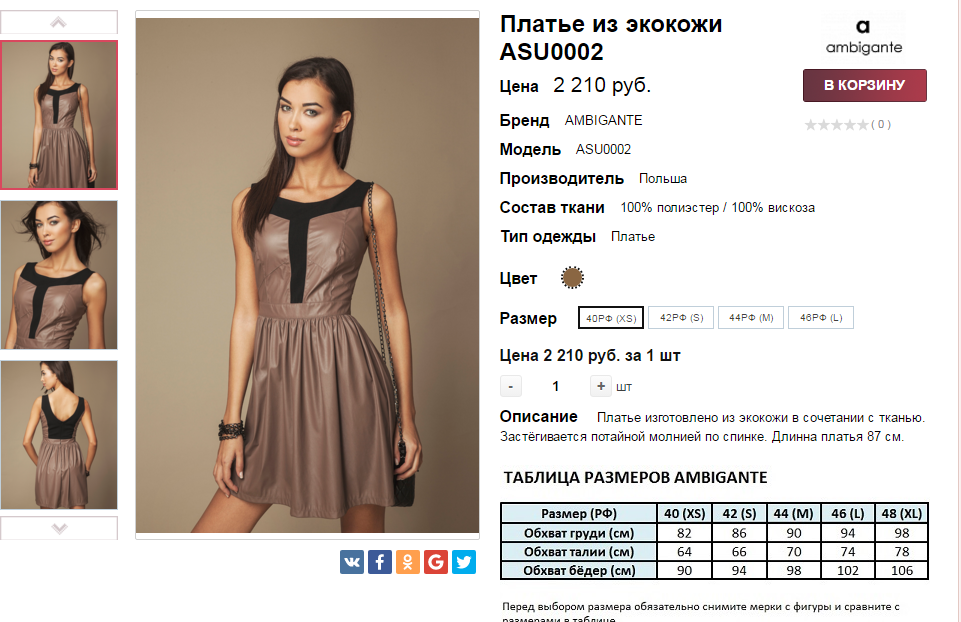The image size is (961, 622).
Task: Share the dress on Facebook
Action: [x=379, y=561]
